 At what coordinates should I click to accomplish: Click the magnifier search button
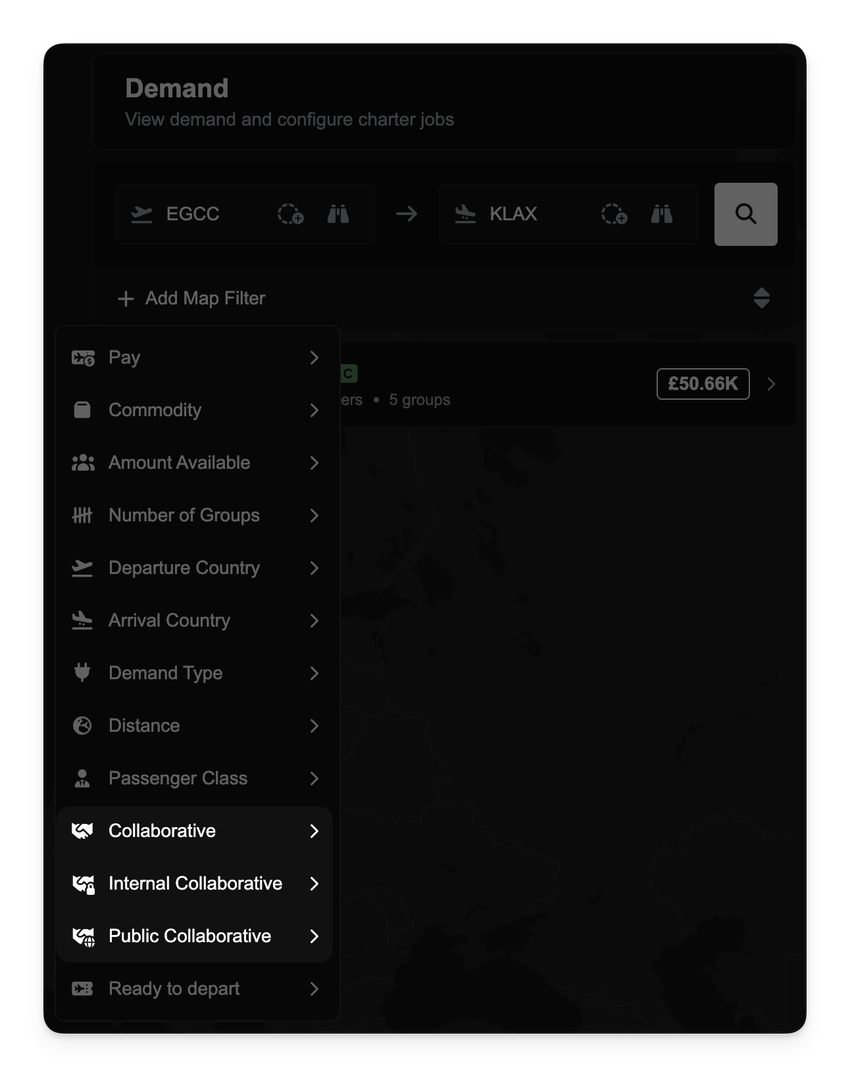point(745,214)
